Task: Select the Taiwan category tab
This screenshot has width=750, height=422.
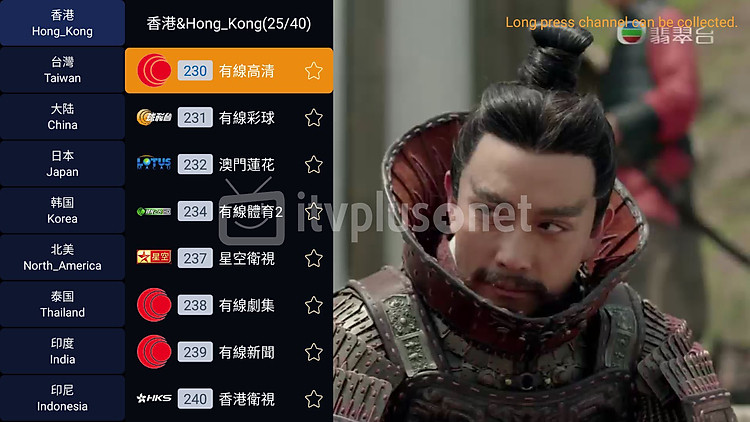Action: pos(62,70)
